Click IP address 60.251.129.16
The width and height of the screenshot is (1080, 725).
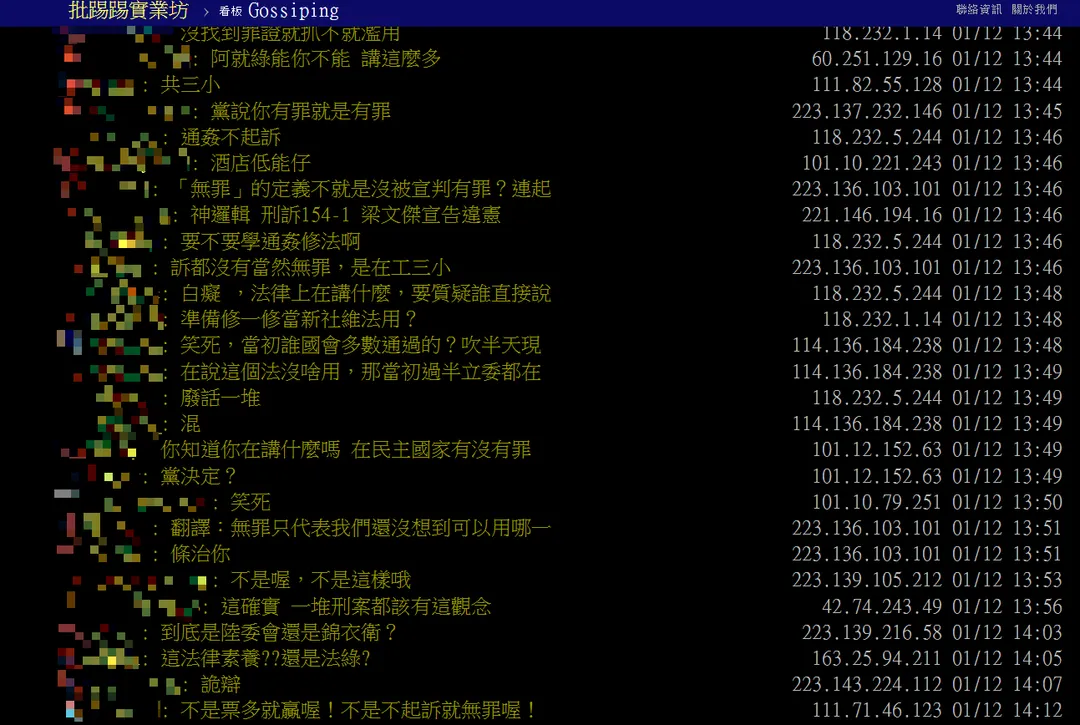[x=877, y=59]
